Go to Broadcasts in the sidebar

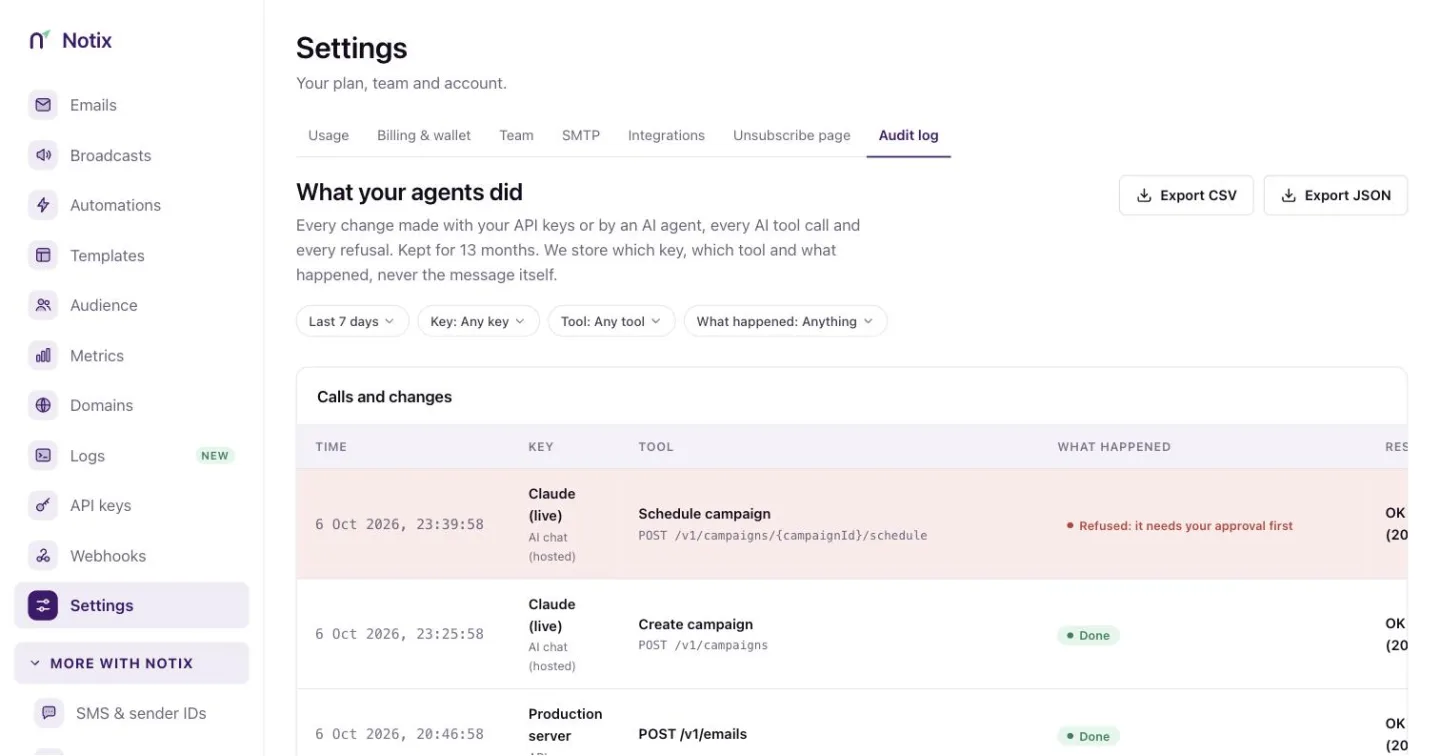[131, 155]
